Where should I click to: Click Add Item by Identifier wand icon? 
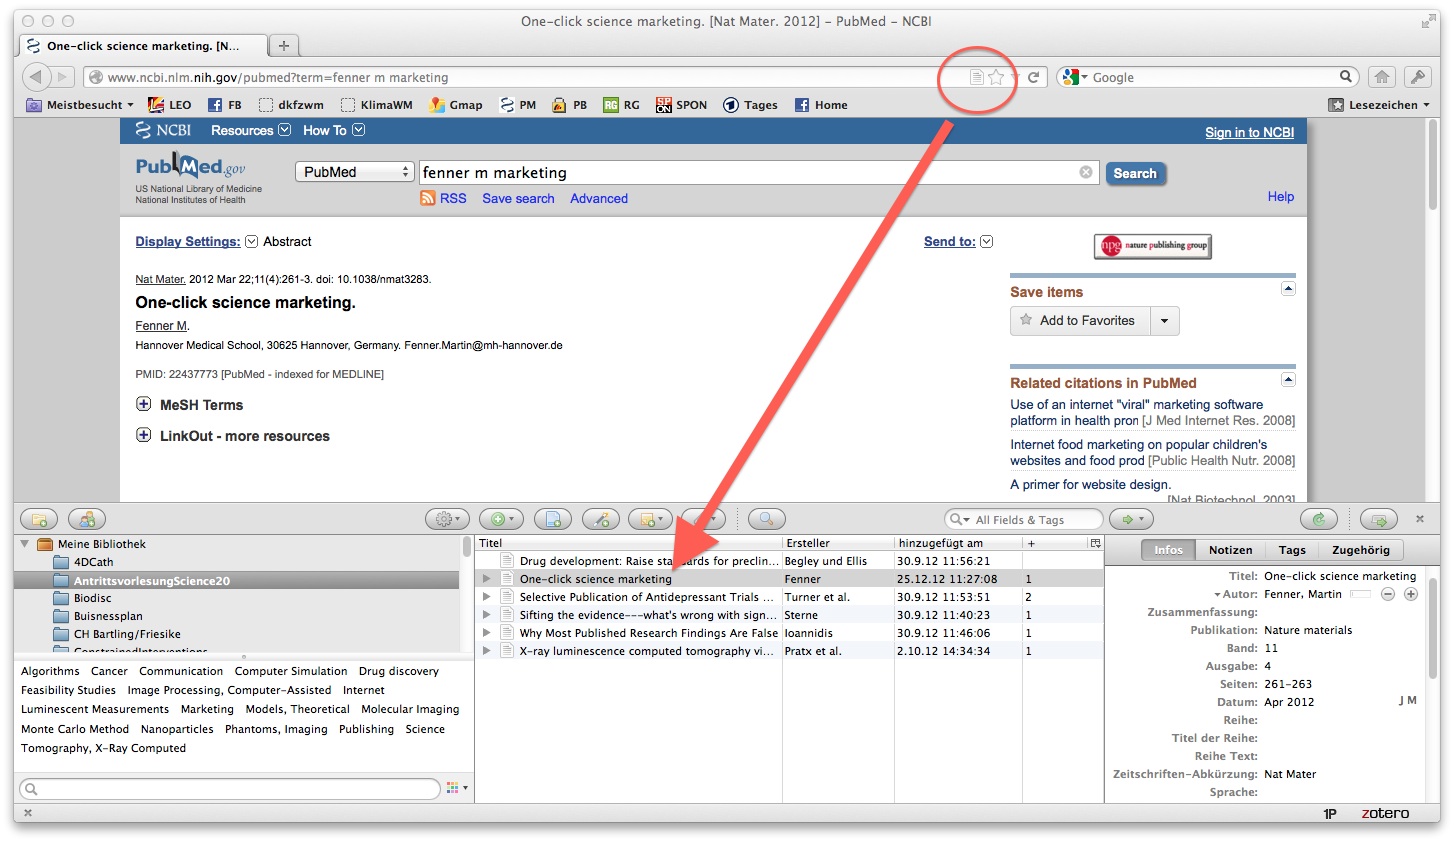pyautogui.click(x=601, y=519)
